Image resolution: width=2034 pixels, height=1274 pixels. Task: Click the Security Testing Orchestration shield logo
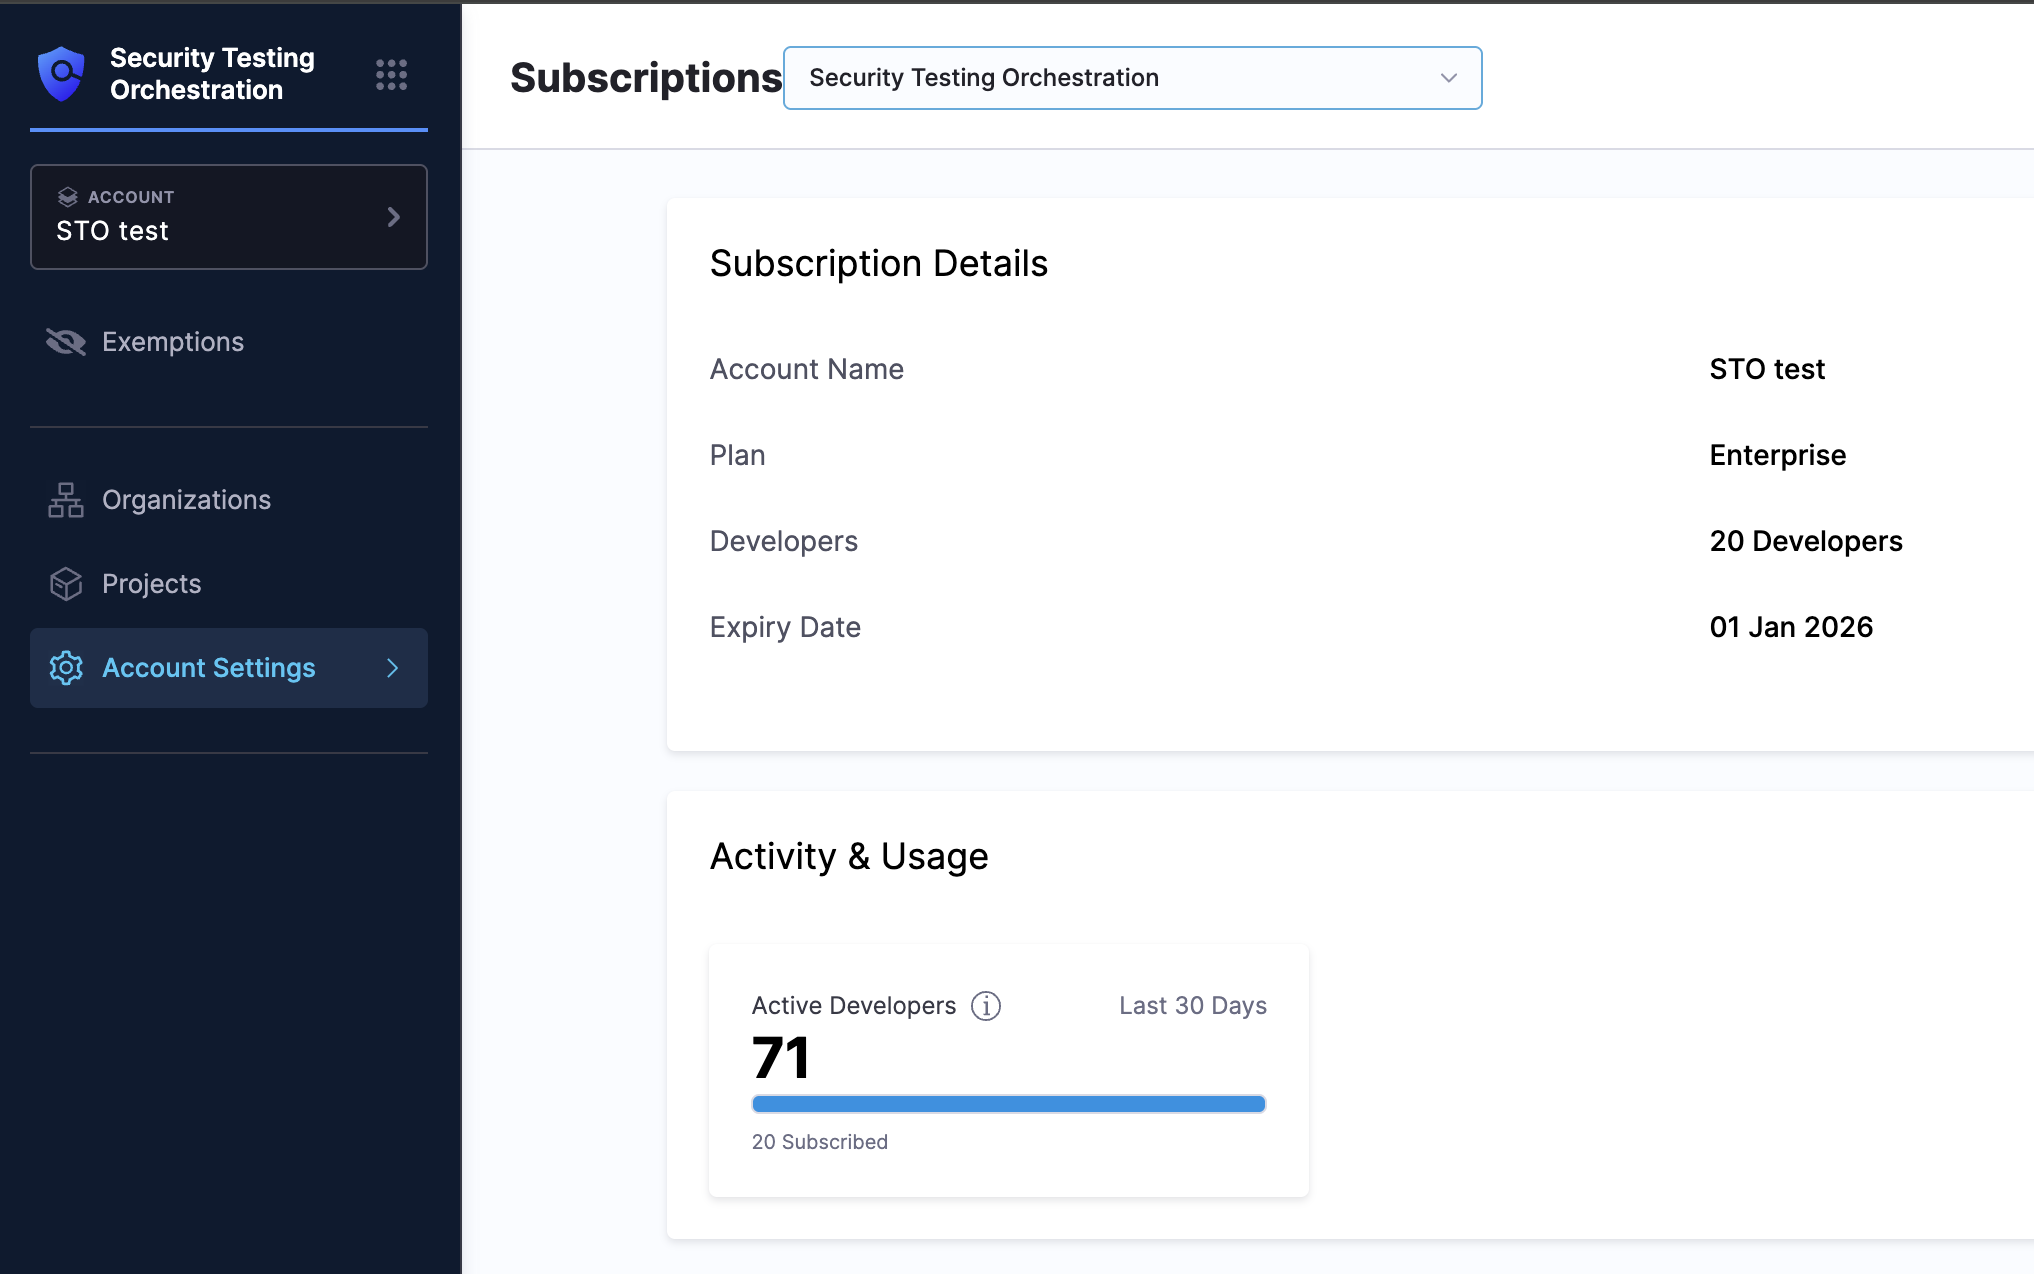(61, 74)
